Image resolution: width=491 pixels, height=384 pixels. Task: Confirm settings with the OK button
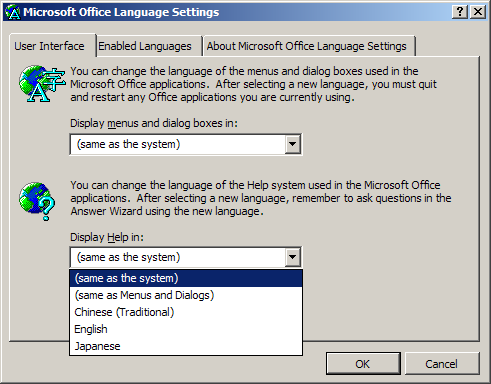point(363,364)
